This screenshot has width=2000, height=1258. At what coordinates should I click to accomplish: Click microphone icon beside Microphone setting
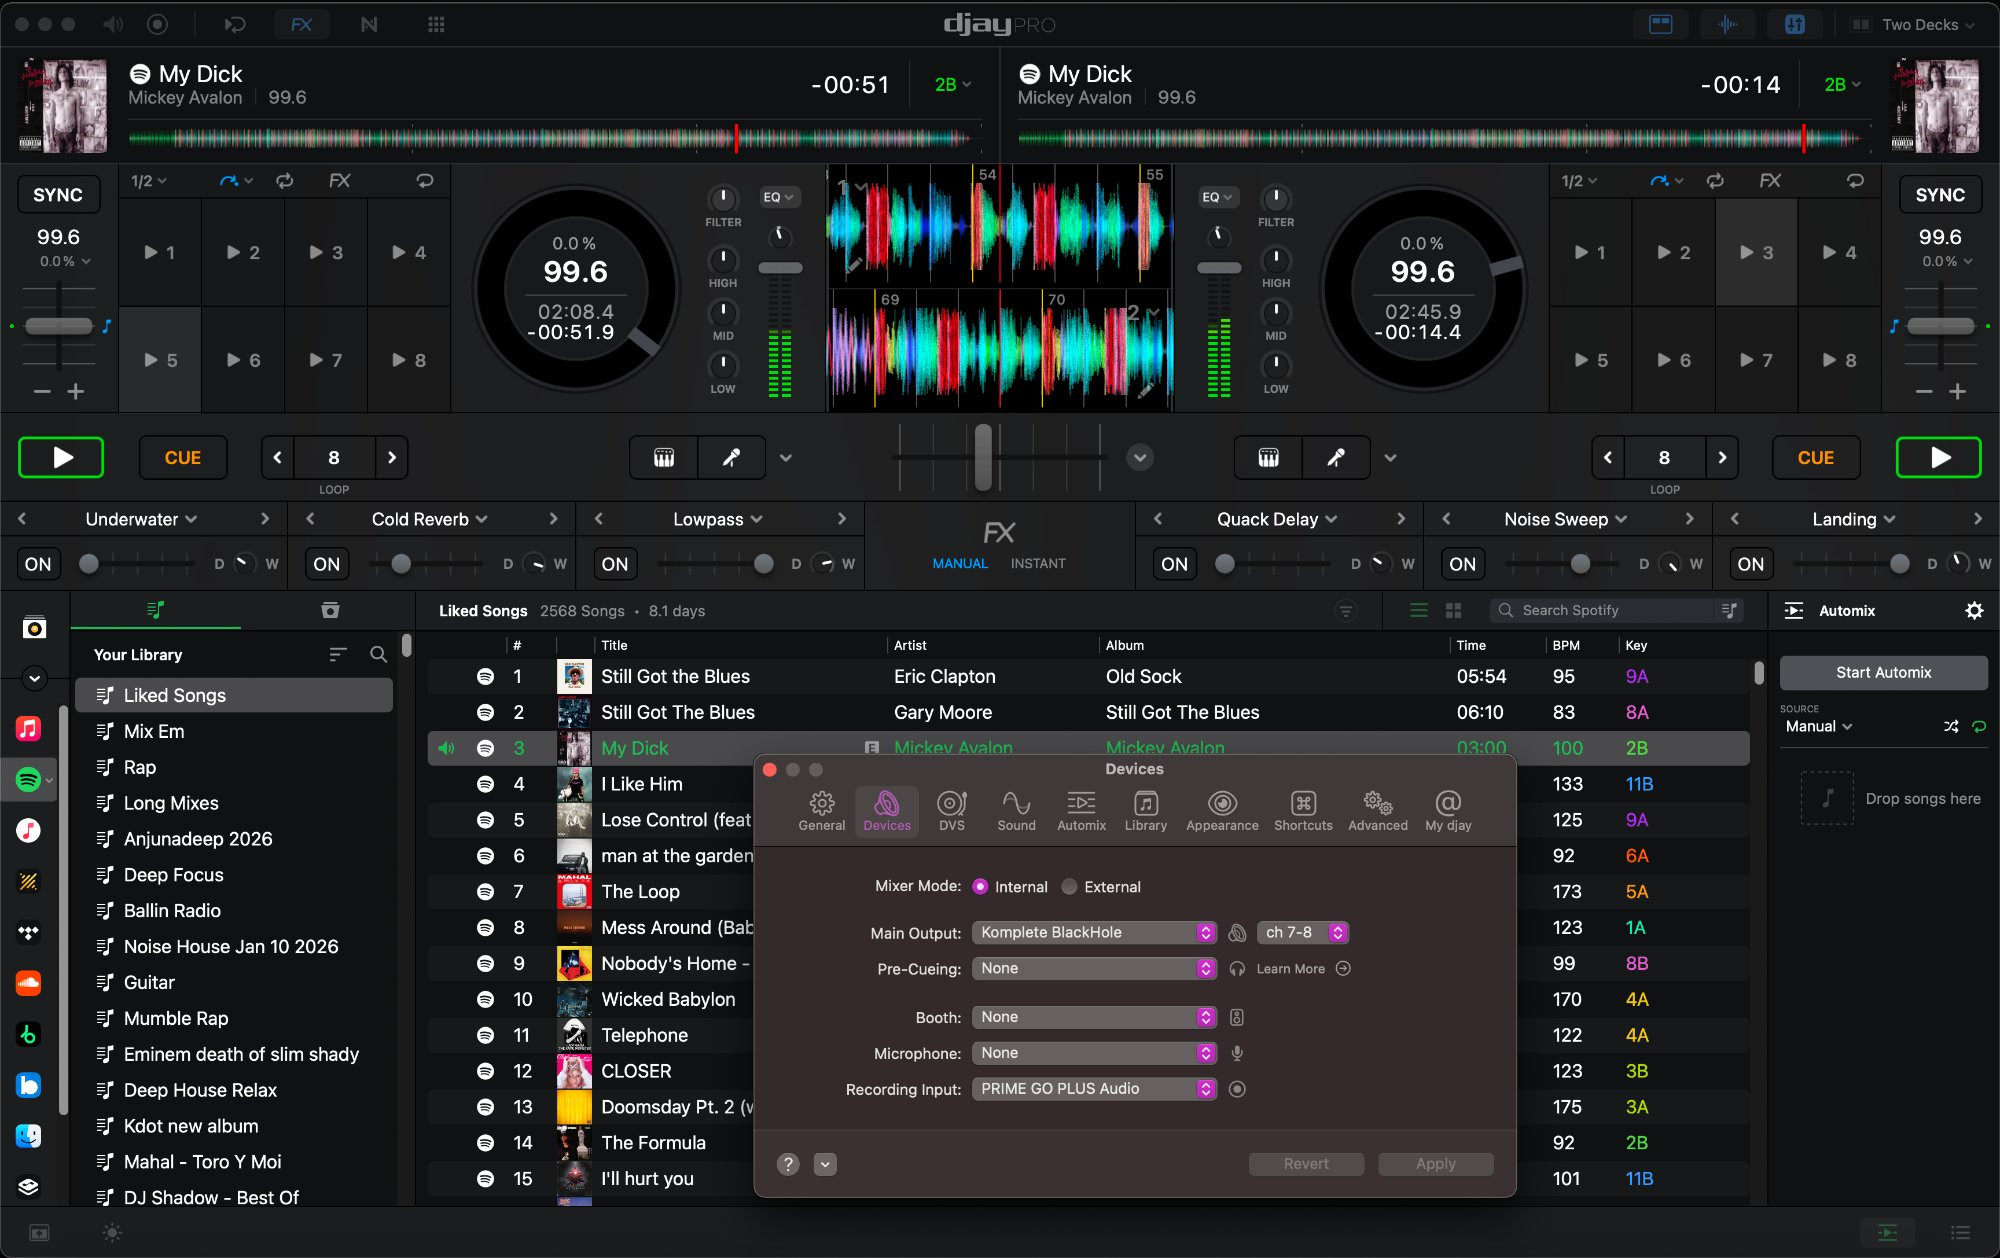coord(1237,1053)
